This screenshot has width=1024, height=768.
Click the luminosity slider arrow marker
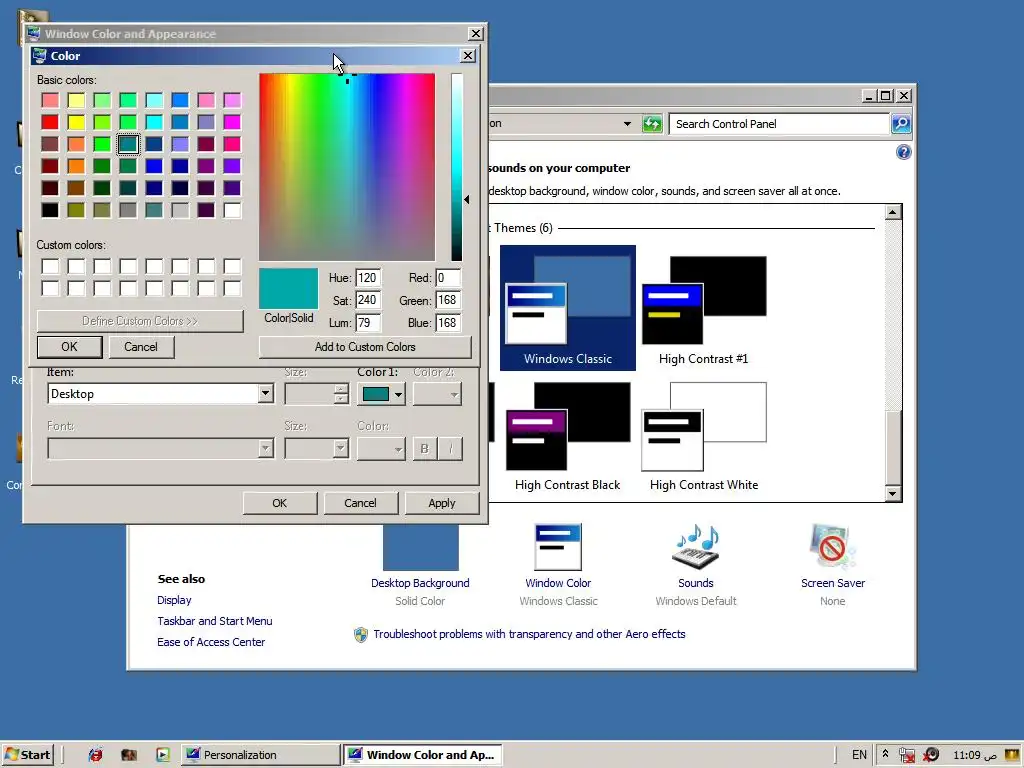(x=466, y=199)
